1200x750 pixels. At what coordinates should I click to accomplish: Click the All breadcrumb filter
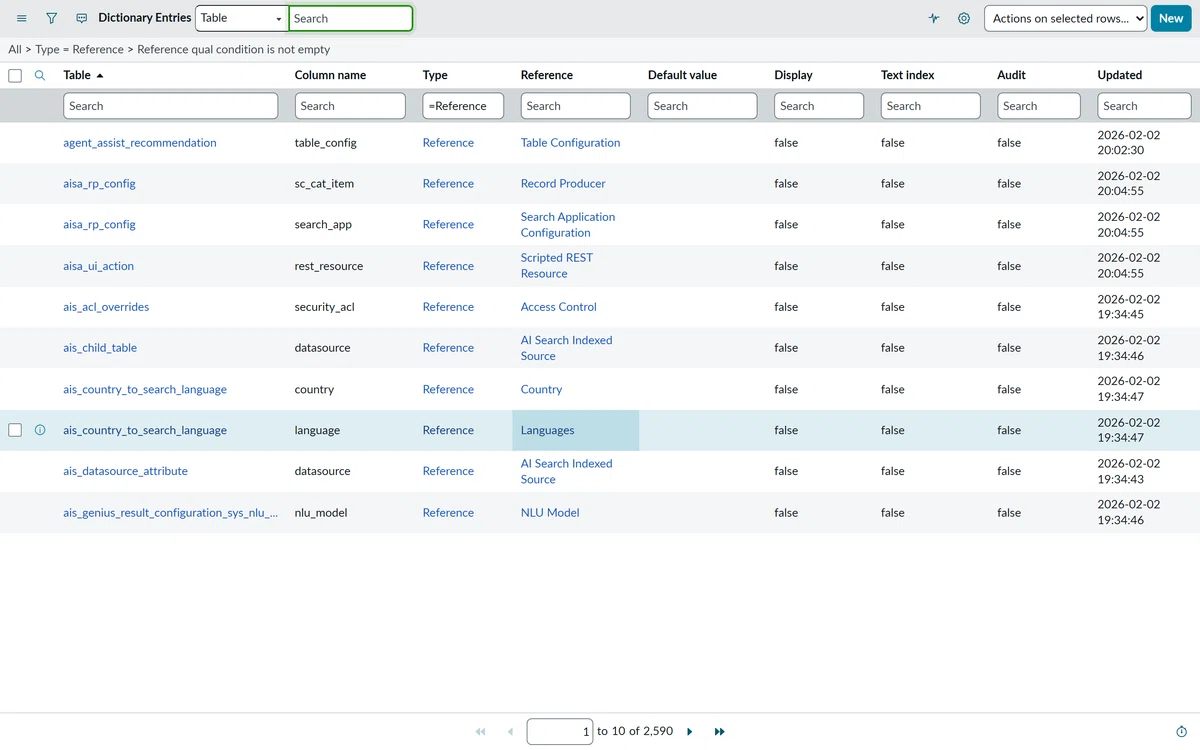tap(15, 49)
